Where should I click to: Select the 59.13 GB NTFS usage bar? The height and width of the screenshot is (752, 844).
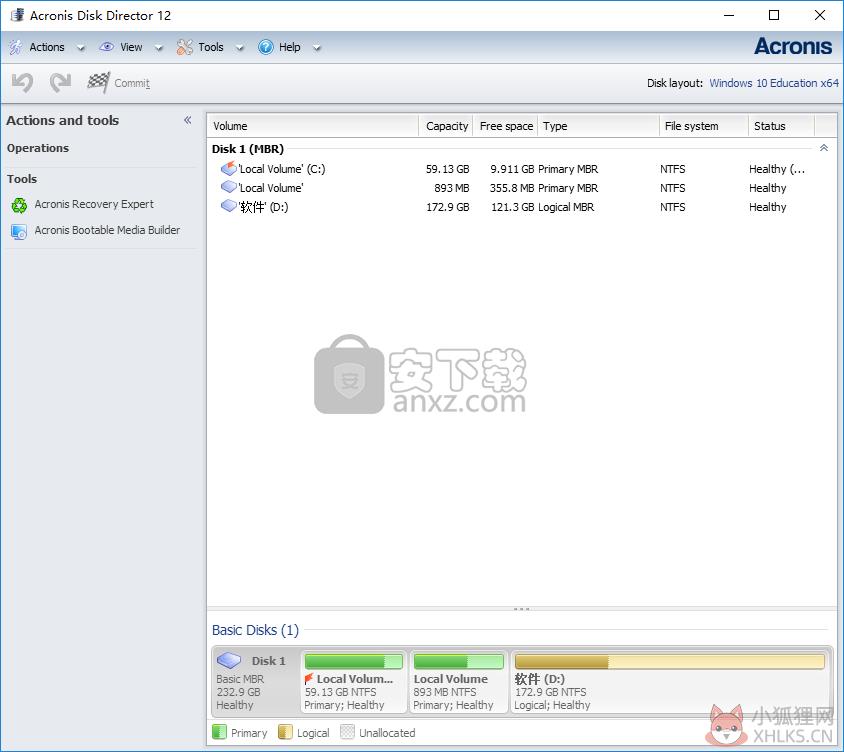point(353,661)
